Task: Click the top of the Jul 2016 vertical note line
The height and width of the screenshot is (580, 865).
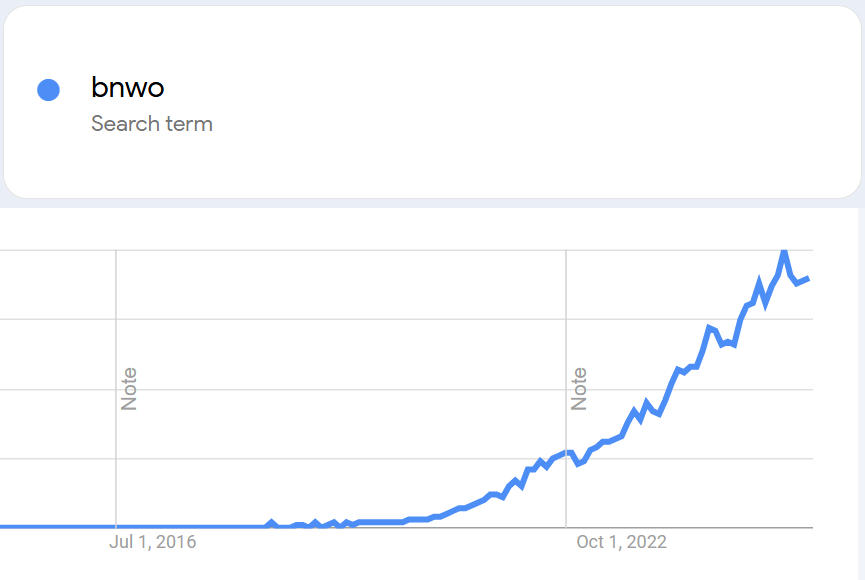Action: (x=116, y=253)
